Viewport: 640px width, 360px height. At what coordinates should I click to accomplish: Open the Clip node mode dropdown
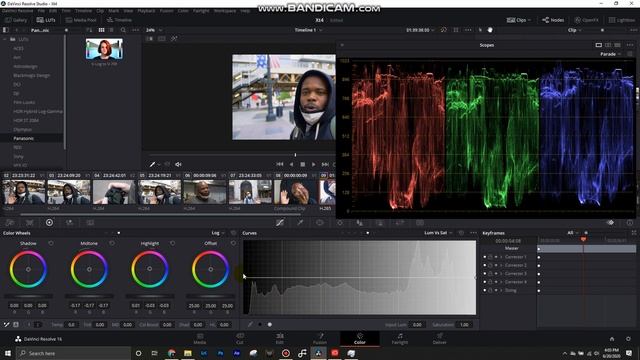(575, 30)
